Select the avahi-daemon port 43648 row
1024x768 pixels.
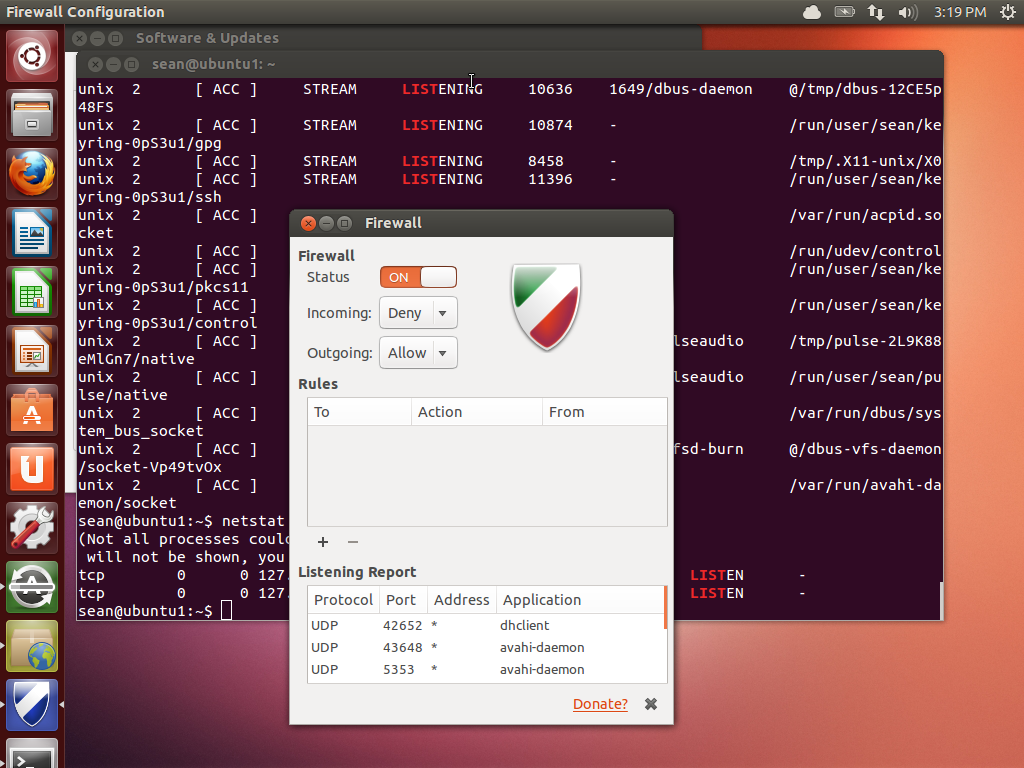485,647
